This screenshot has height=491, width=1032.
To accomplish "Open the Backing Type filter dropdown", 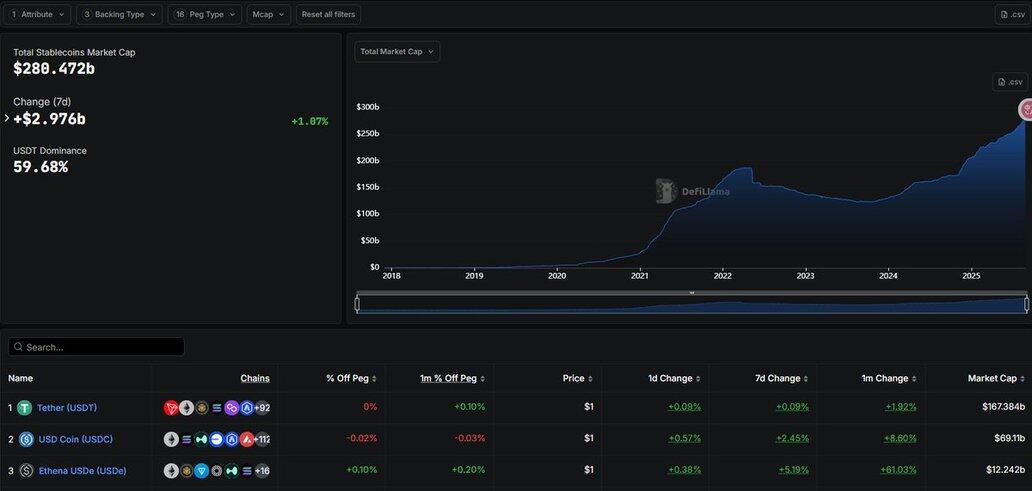I will point(119,14).
